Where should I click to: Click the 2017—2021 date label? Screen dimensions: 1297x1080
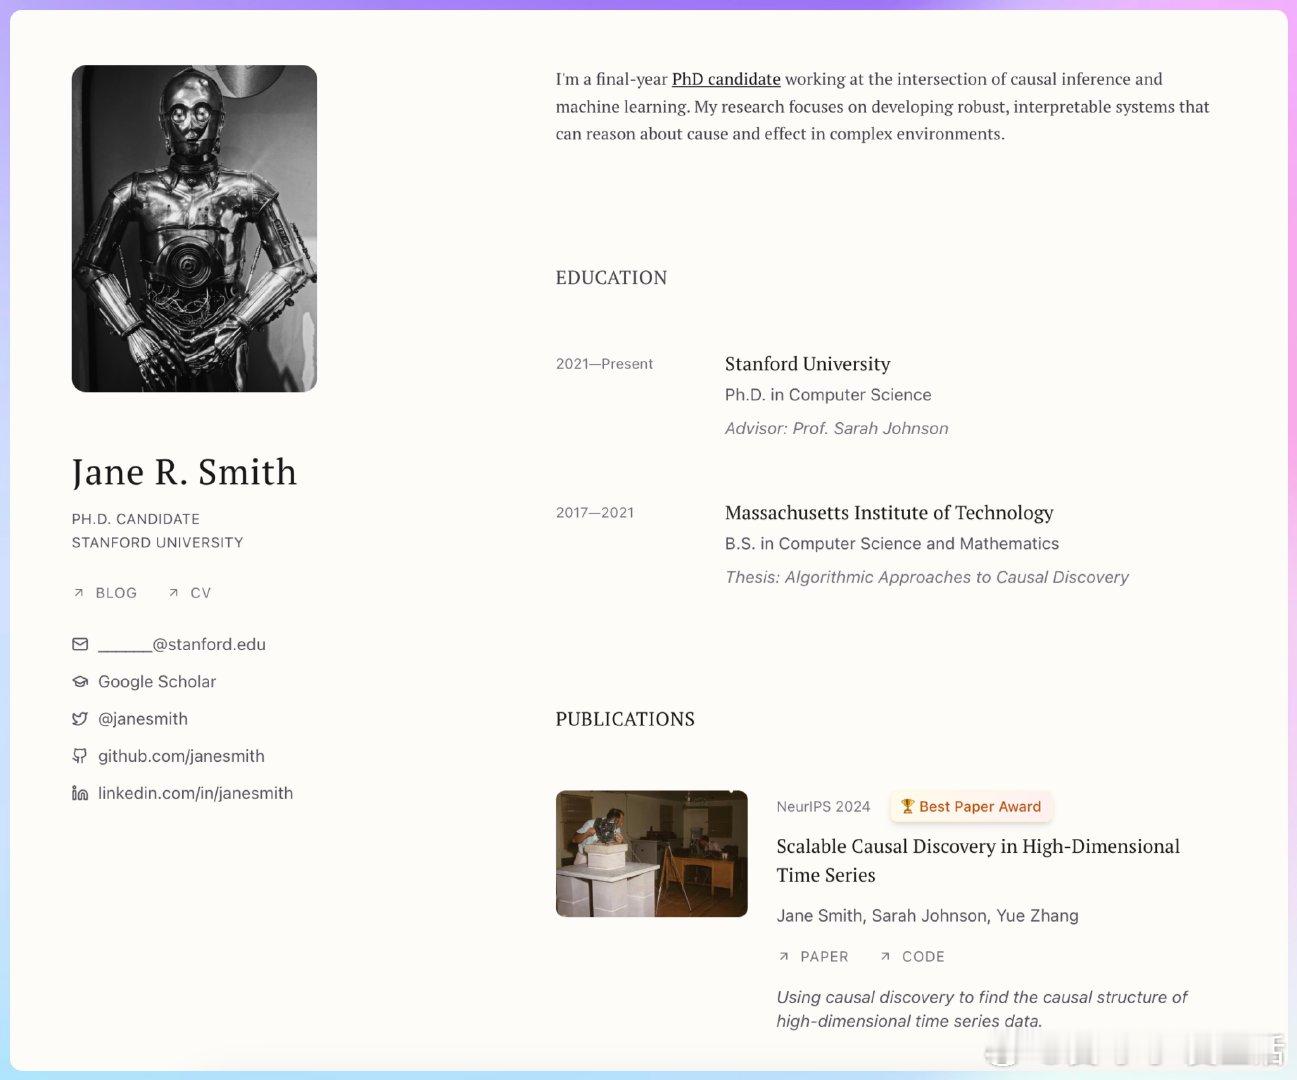595,513
